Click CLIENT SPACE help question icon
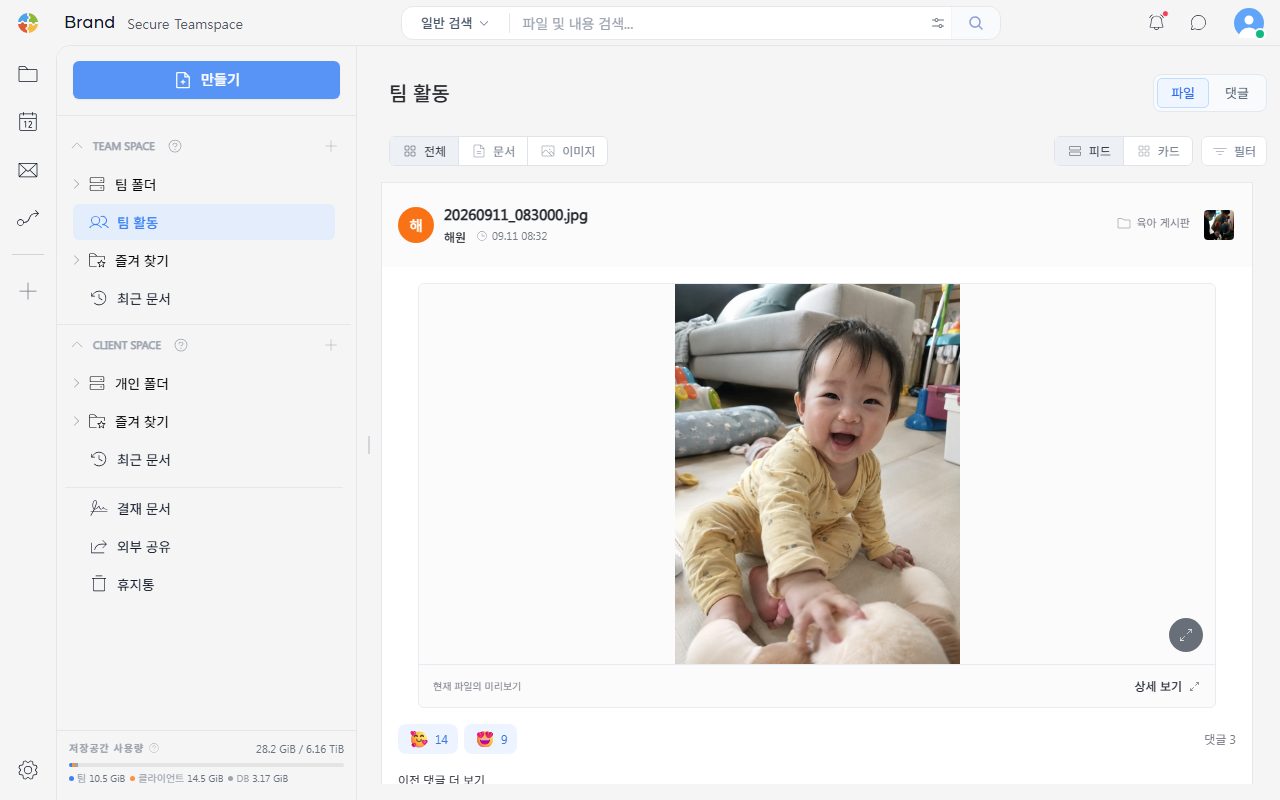 tap(181, 345)
